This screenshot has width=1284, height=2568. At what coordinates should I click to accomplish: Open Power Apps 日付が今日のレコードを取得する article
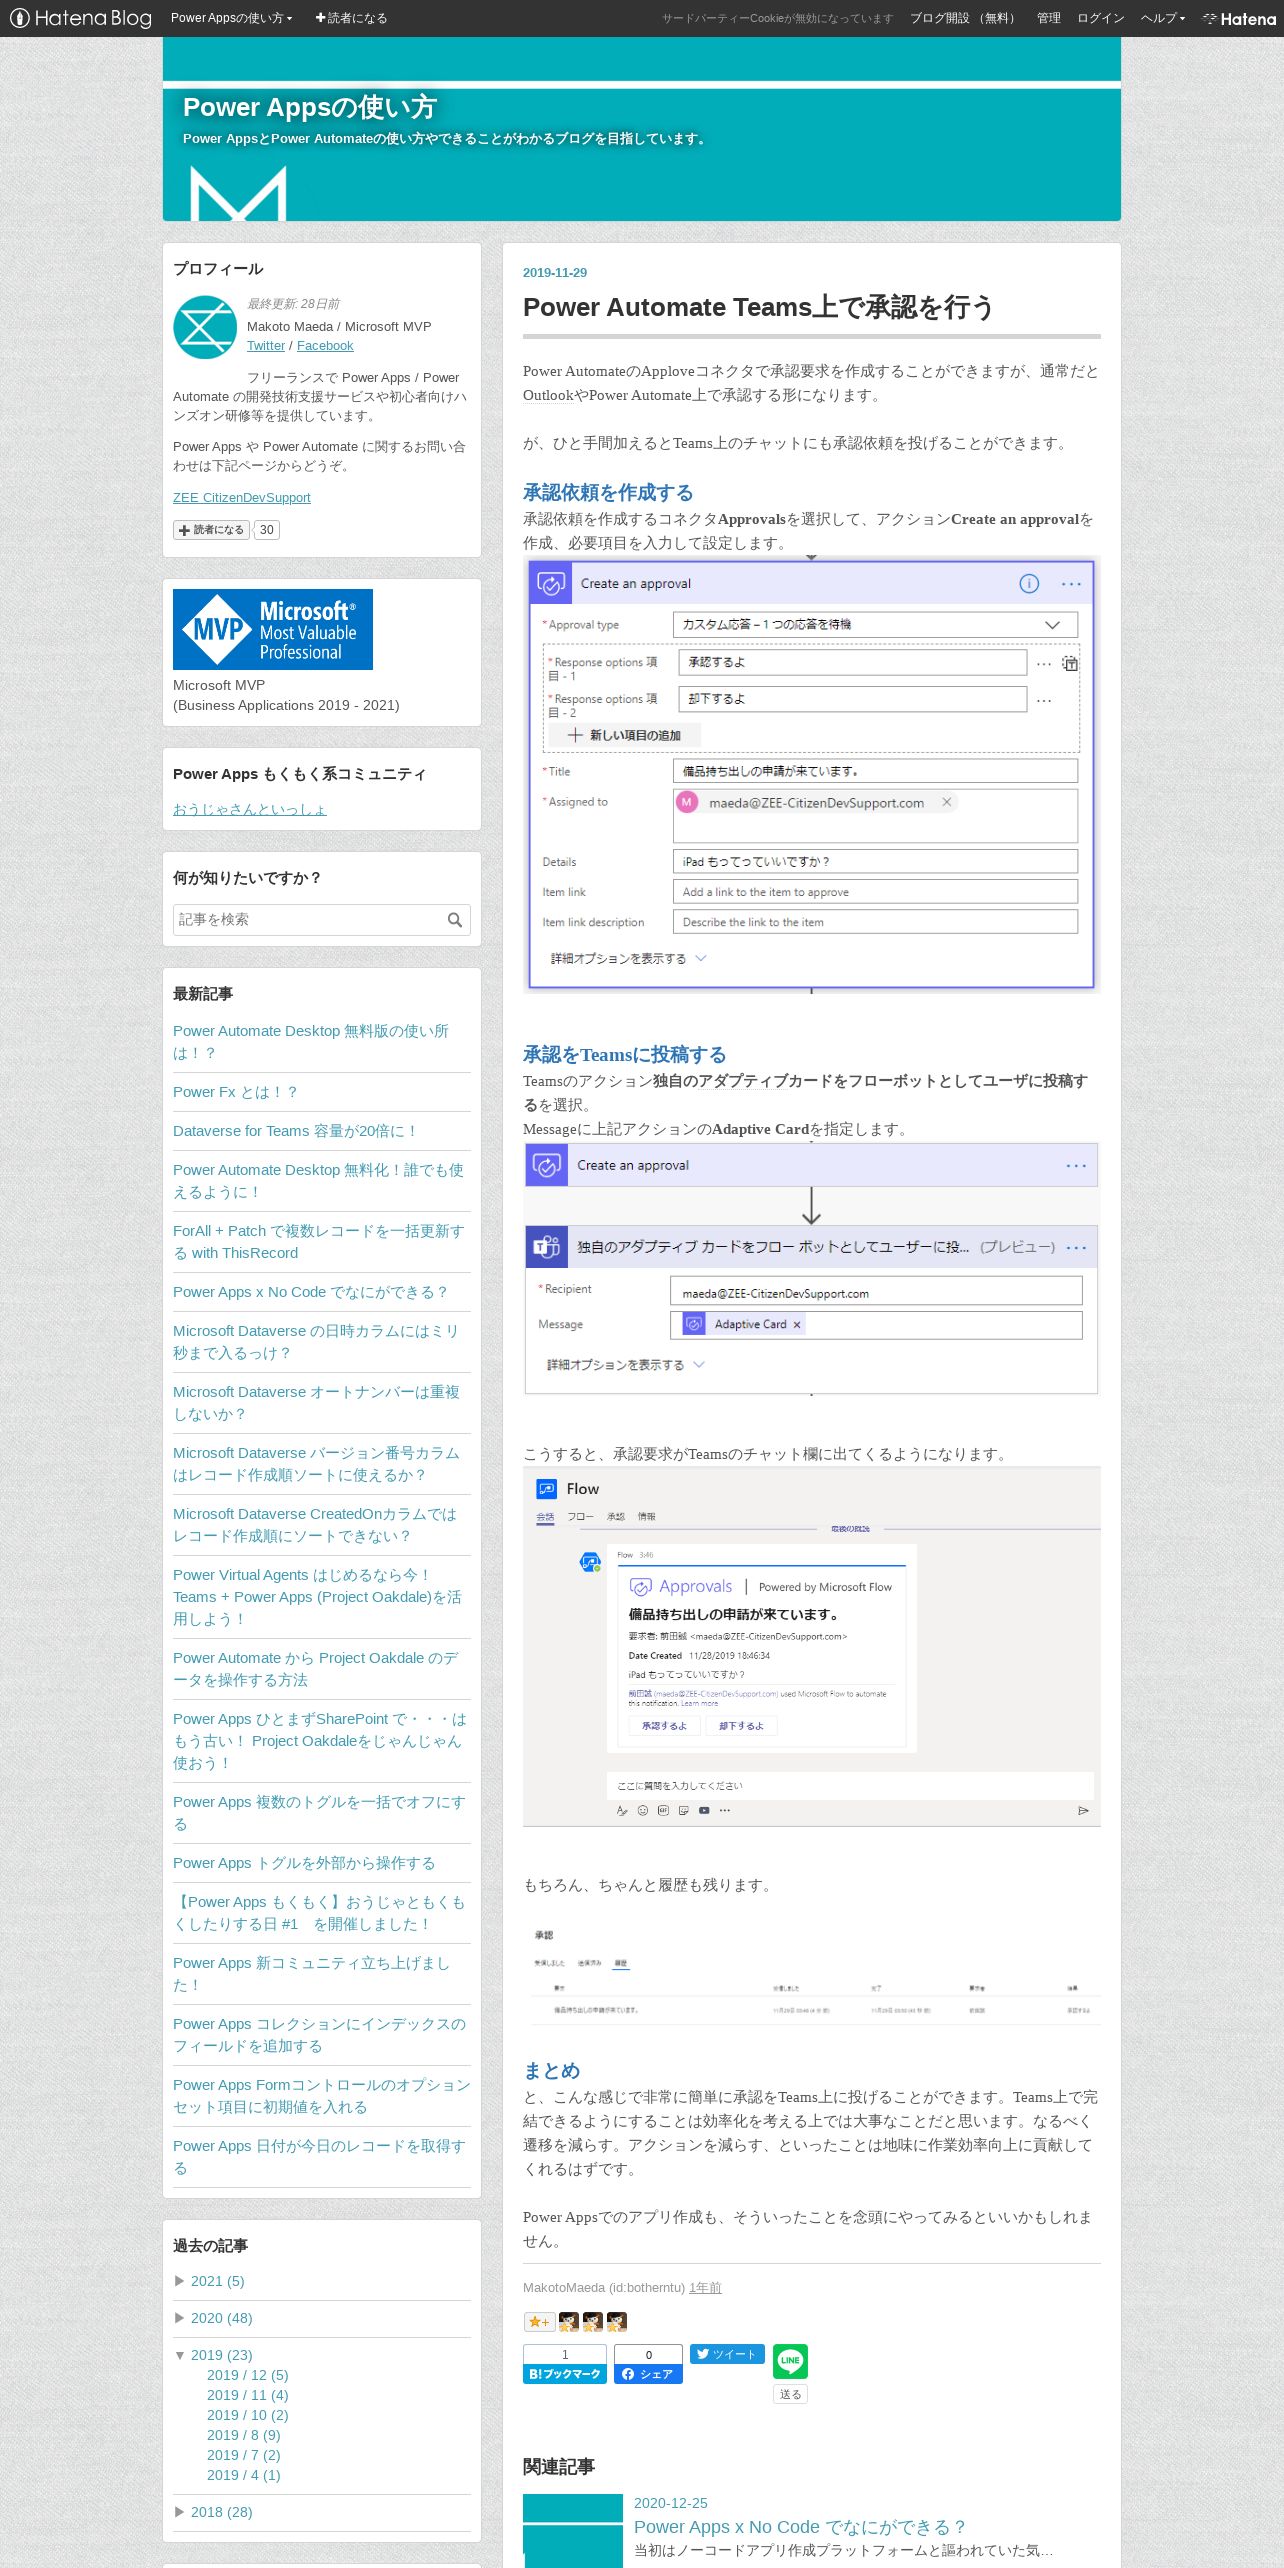[x=319, y=2157]
